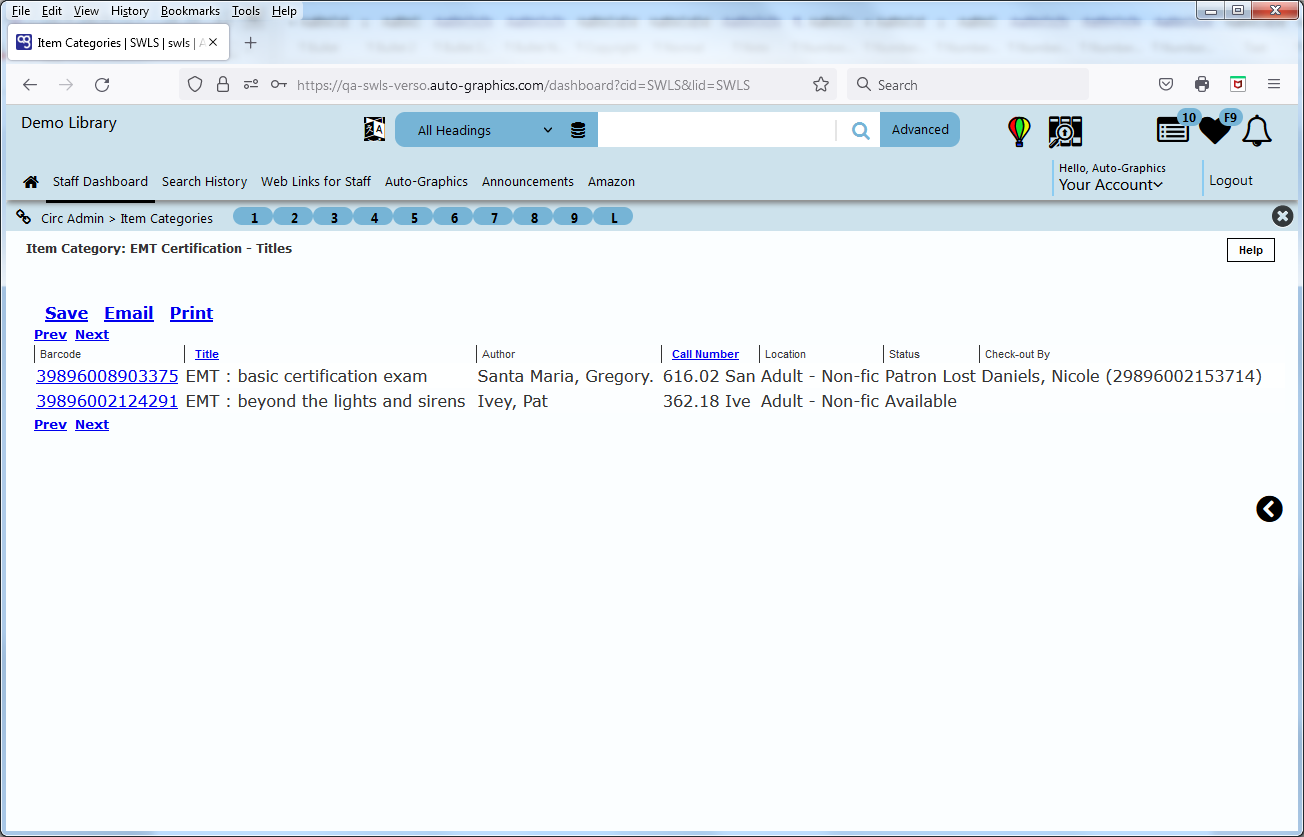Close the Item Categories panel with X

click(x=1282, y=216)
